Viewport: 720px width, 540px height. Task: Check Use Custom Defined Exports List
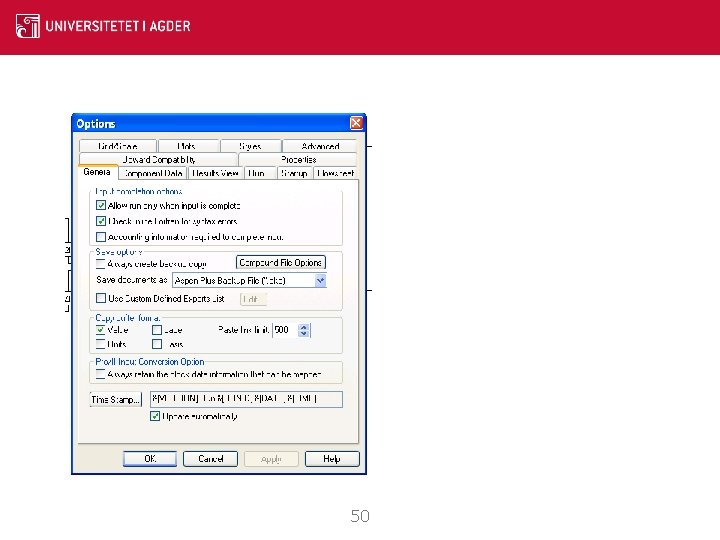pyautogui.click(x=101, y=298)
